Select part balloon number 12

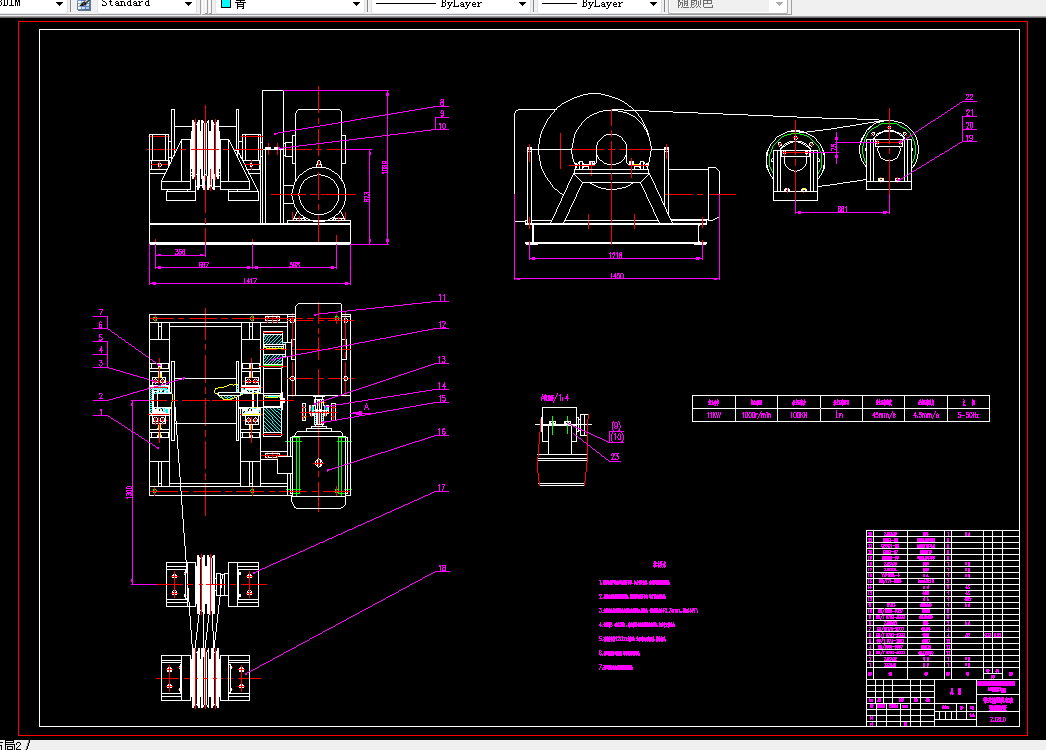tap(442, 325)
